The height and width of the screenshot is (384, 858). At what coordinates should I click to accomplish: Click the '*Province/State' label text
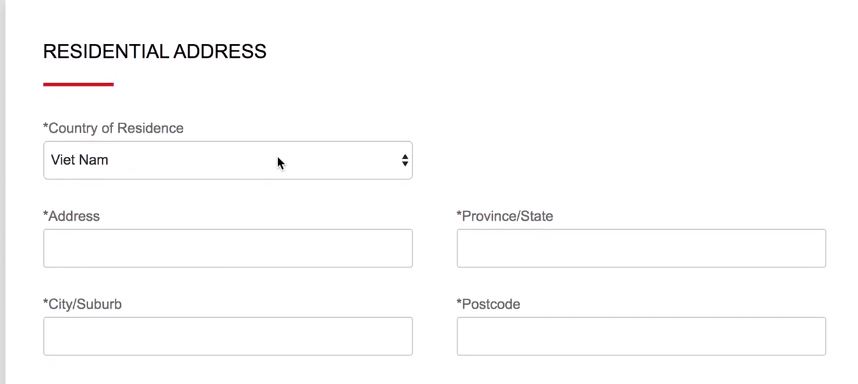505,216
